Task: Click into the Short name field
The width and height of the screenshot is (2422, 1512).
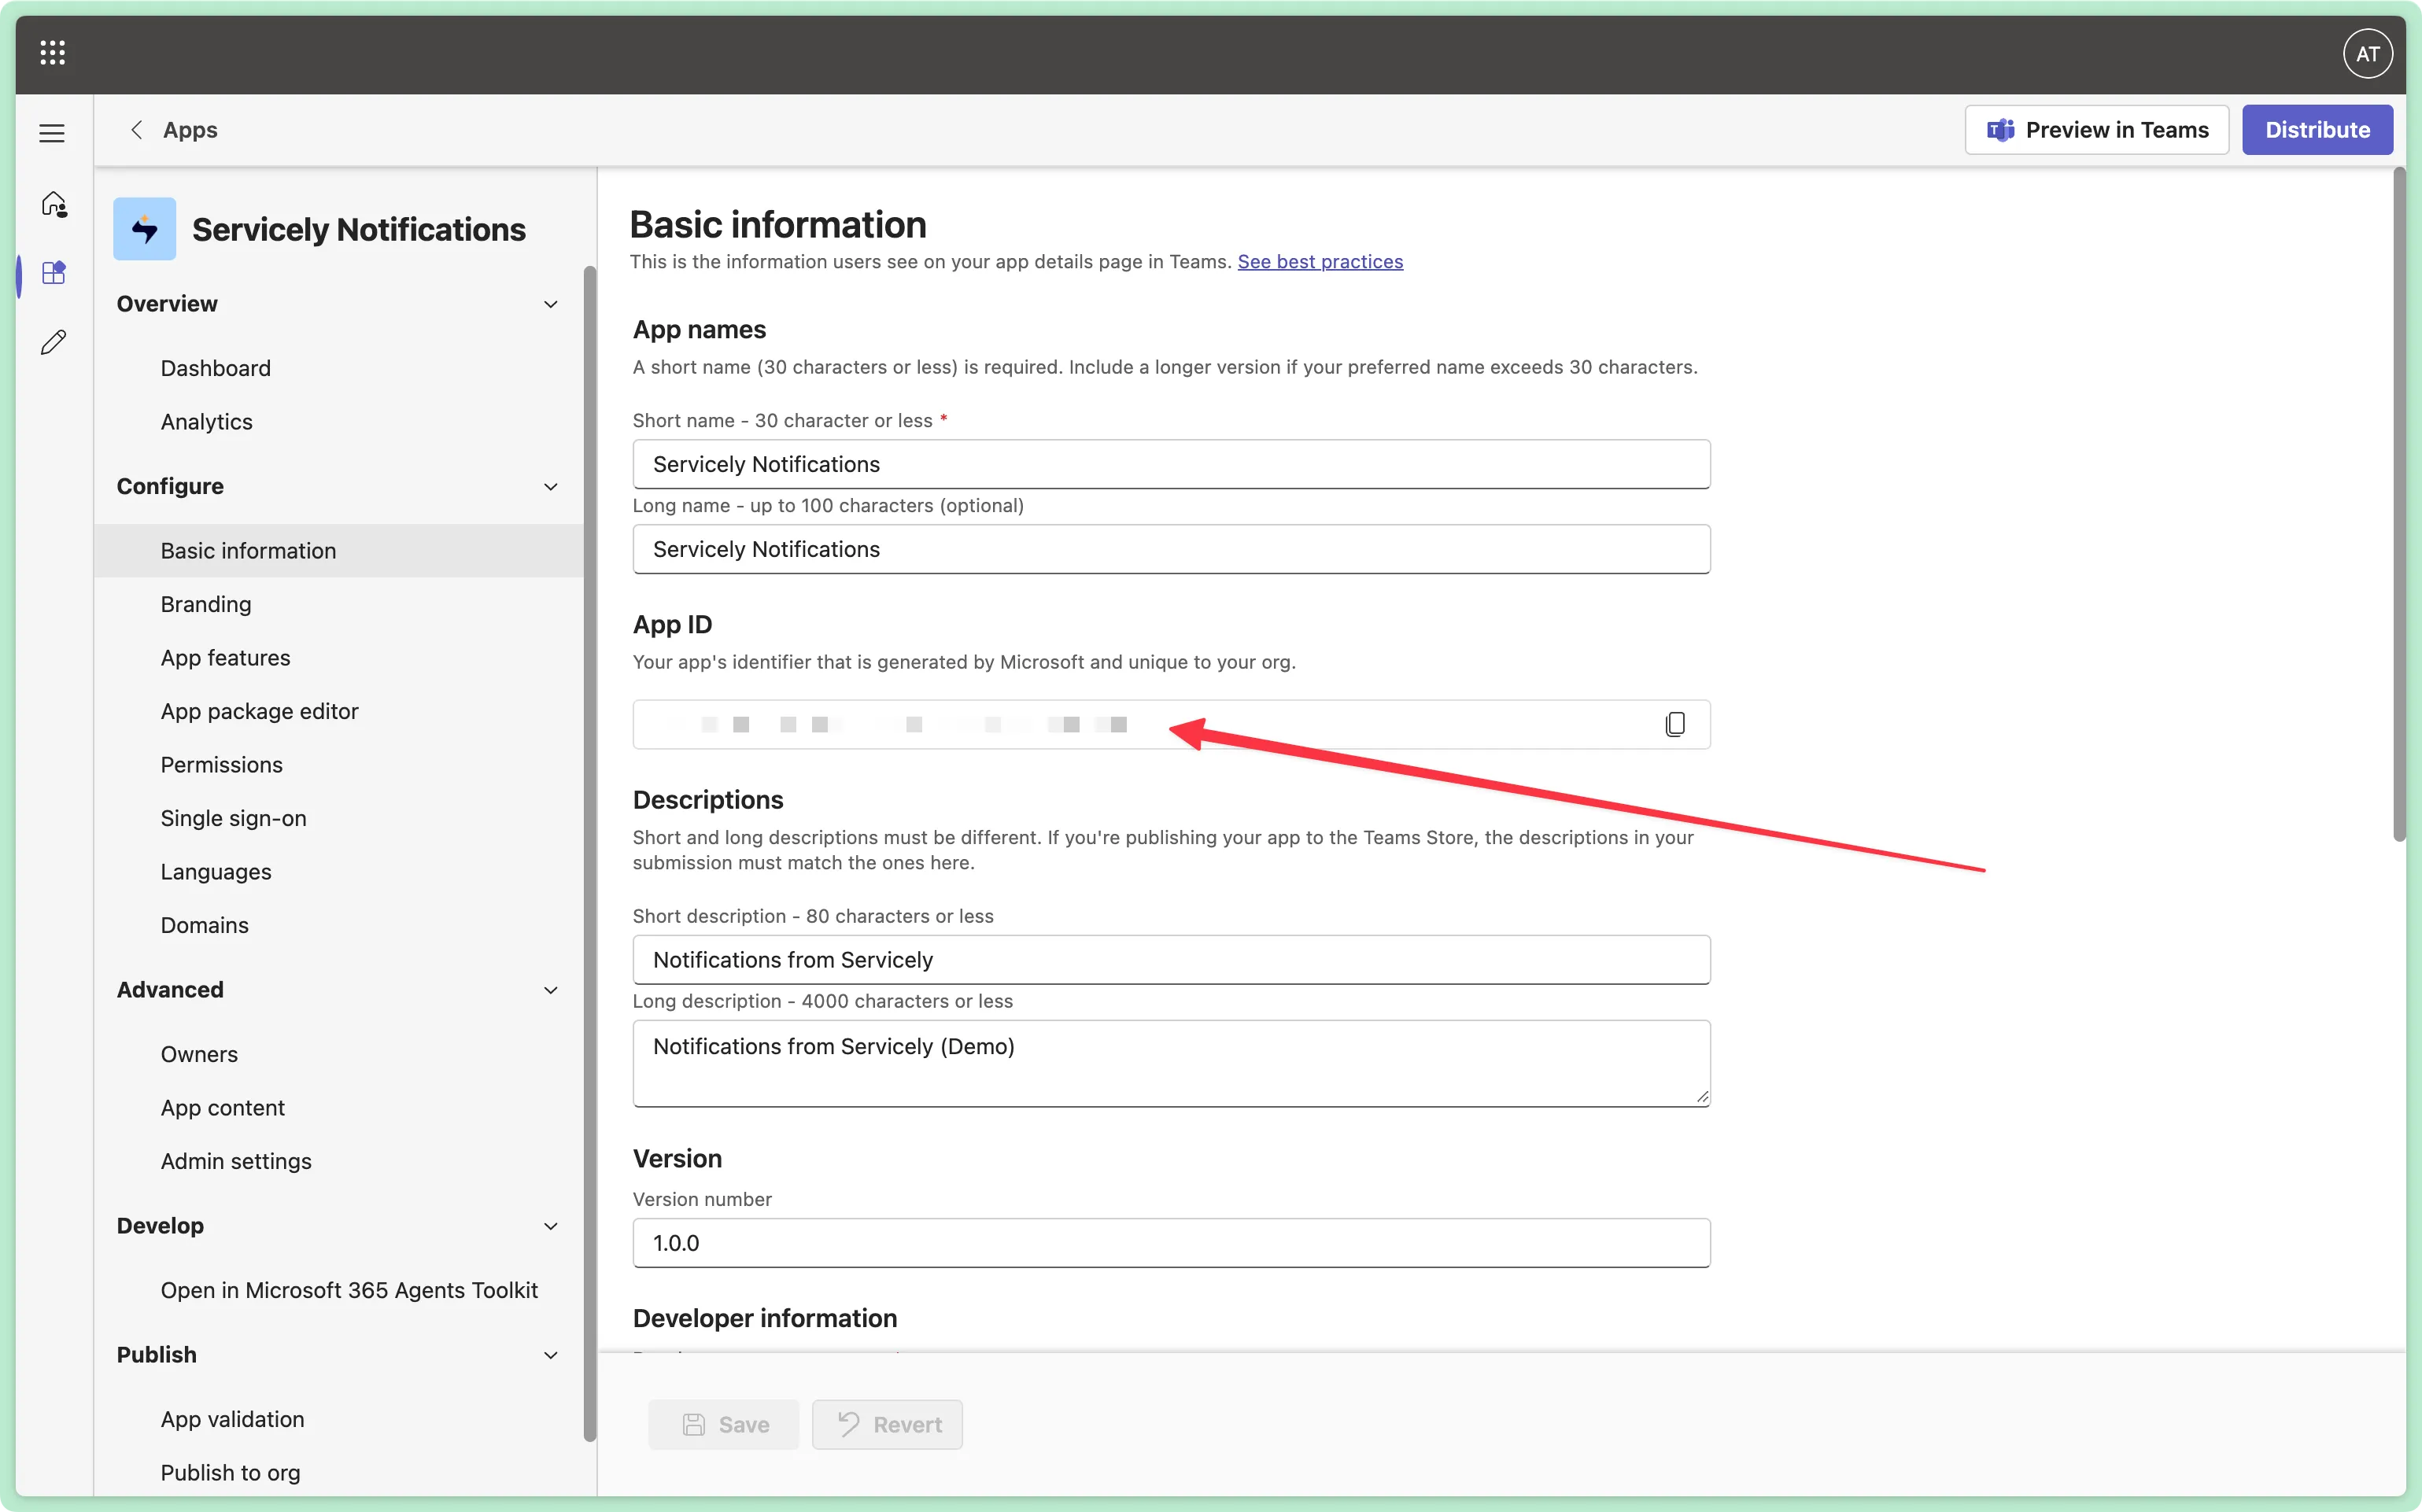Action: pos(1171,464)
